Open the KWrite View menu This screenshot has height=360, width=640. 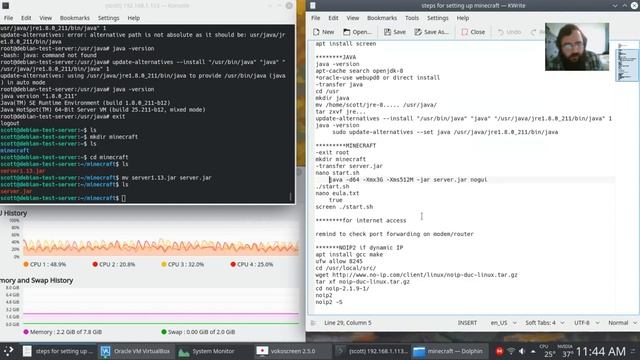pyautogui.click(x=353, y=18)
